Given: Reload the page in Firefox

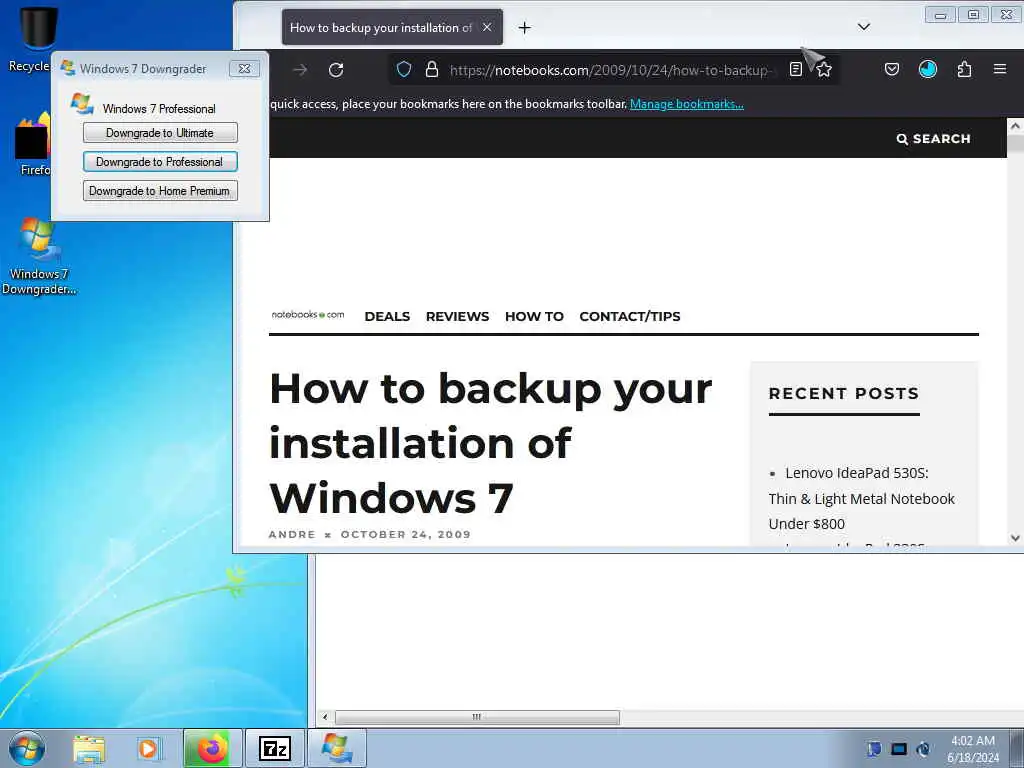Looking at the screenshot, I should tap(336, 70).
